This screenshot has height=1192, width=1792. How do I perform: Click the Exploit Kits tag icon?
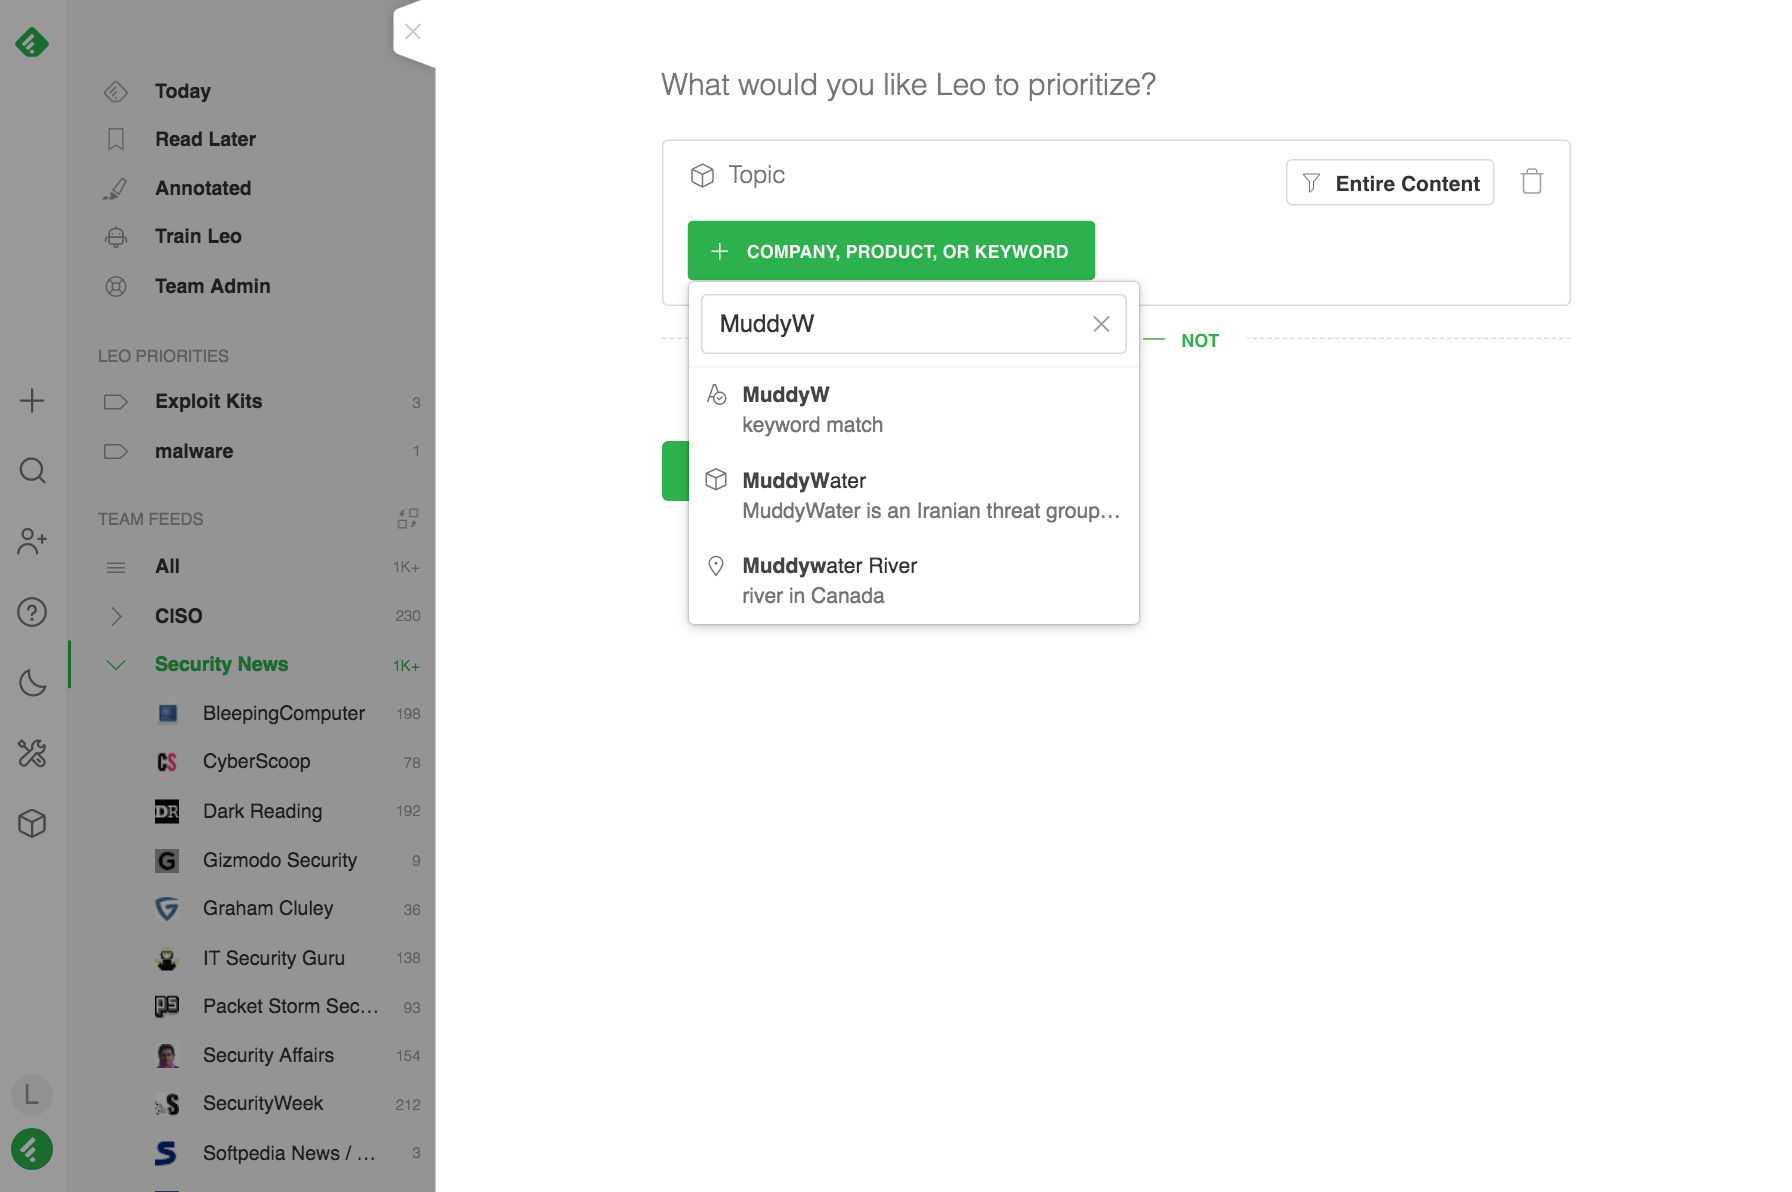(116, 402)
